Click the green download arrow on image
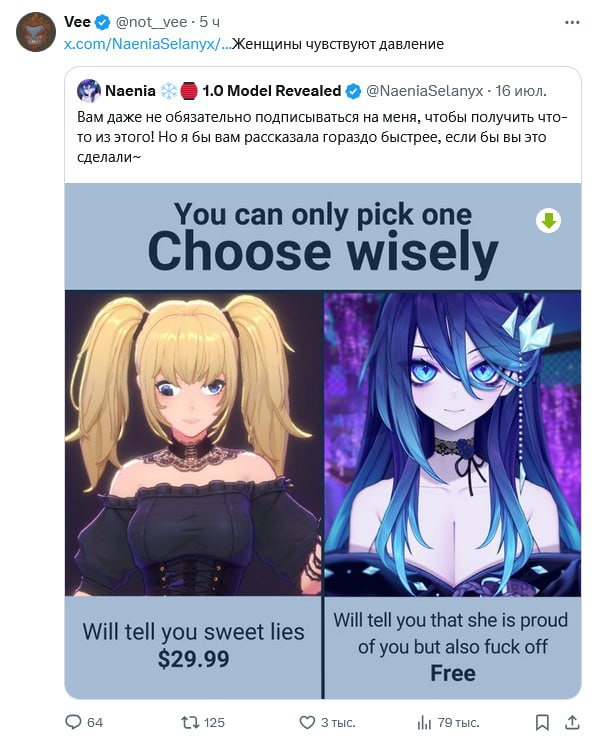 pos(549,221)
